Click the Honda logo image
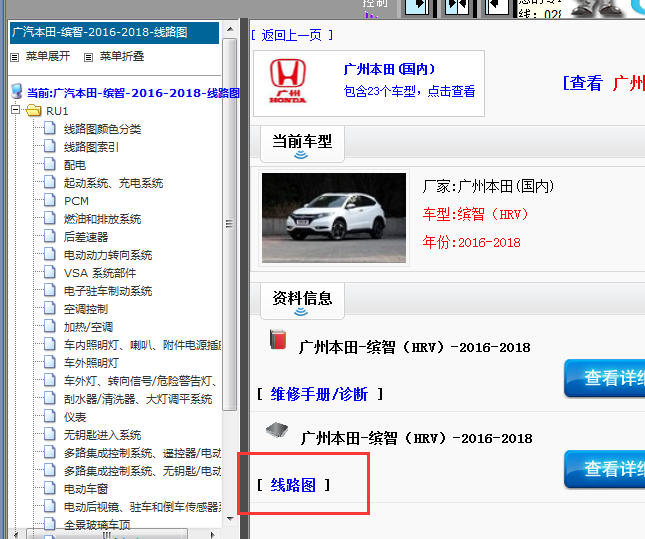This screenshot has width=645, height=539. pos(288,81)
